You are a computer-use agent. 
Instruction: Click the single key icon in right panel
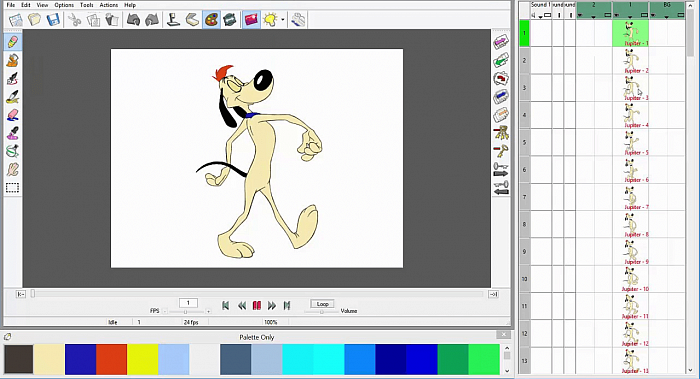point(501,151)
